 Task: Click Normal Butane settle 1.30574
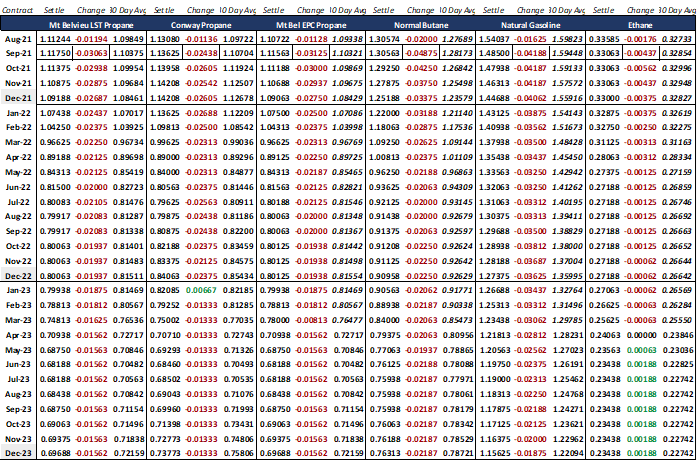click(x=385, y=39)
